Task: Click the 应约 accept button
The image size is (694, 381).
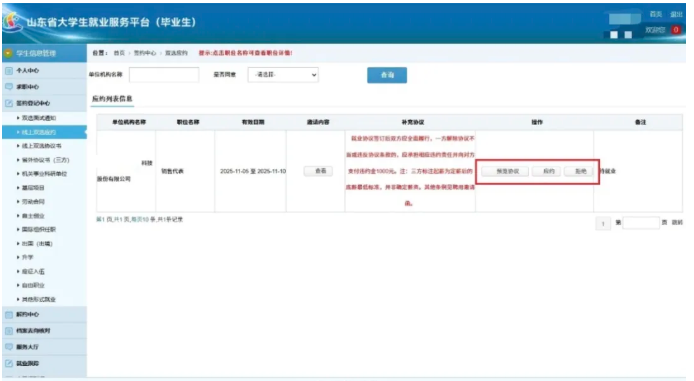Action: click(547, 171)
